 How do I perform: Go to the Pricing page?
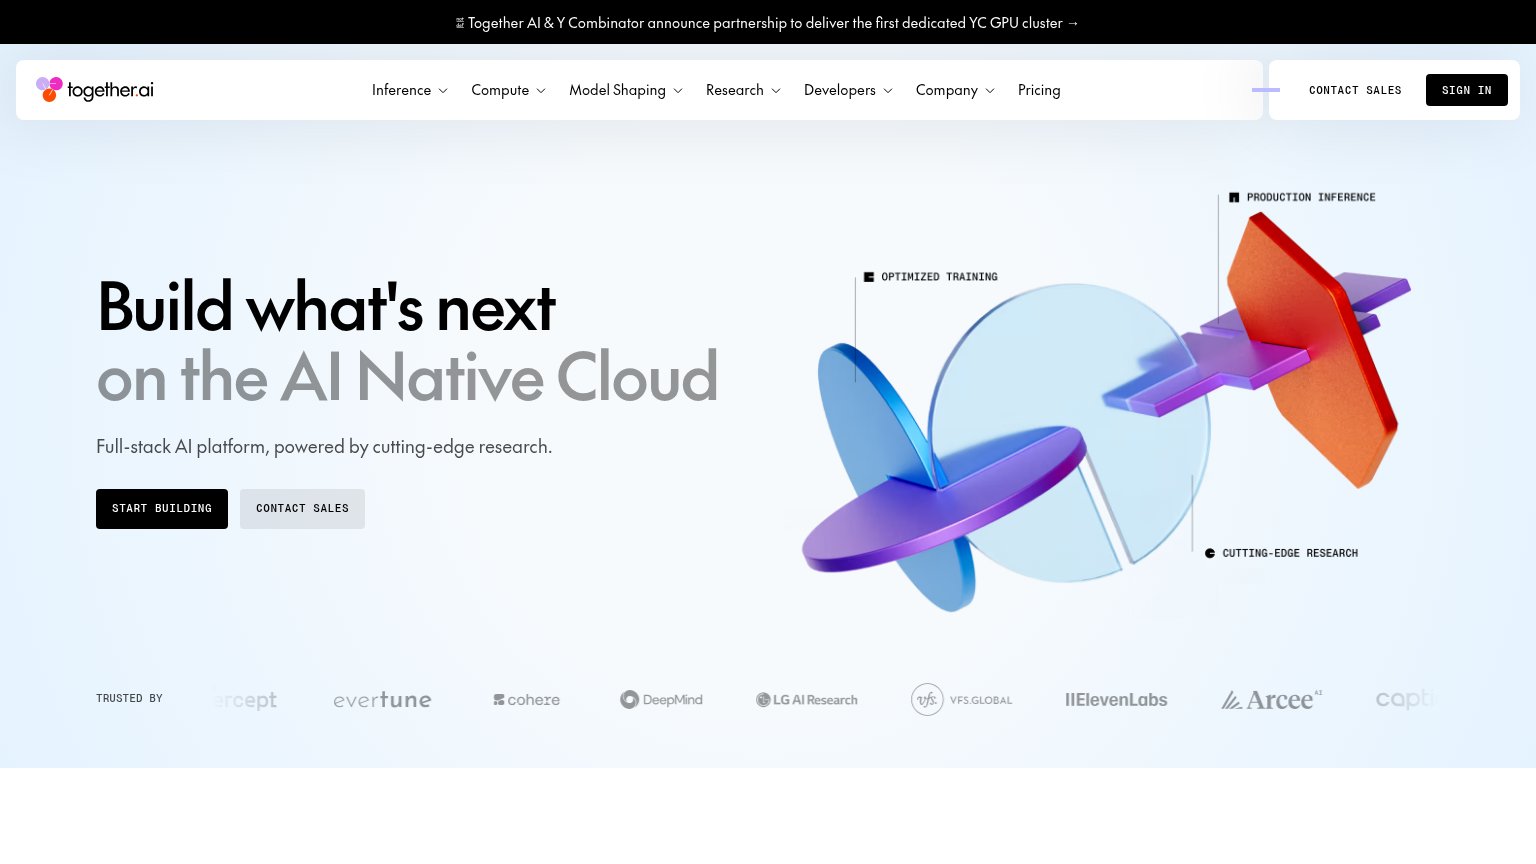click(x=1039, y=90)
